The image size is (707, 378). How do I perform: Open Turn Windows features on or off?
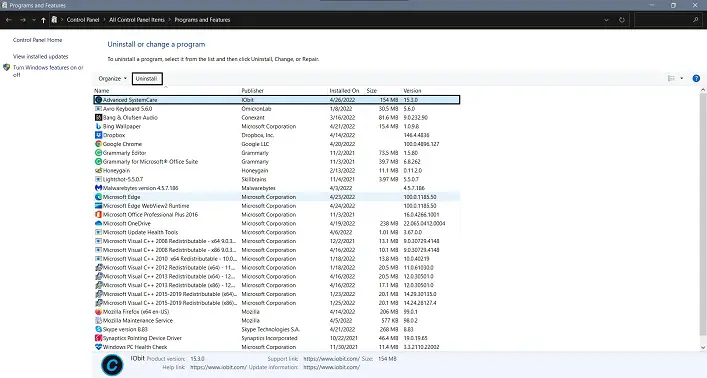[x=48, y=71]
